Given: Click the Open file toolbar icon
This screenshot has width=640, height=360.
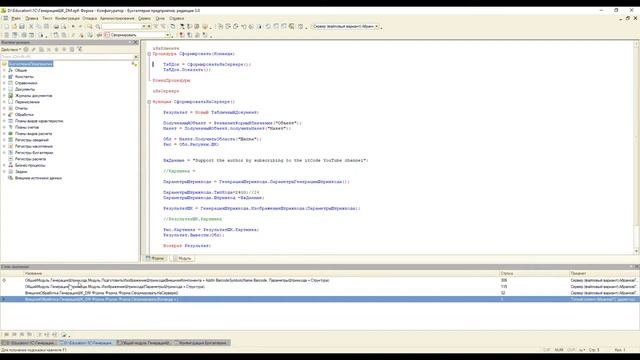Looking at the screenshot, I should pyautogui.click(x=14, y=27).
